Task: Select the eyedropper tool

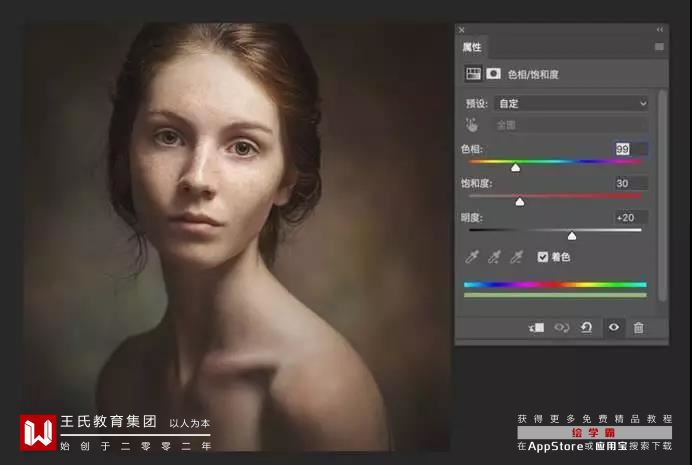Action: (x=472, y=257)
